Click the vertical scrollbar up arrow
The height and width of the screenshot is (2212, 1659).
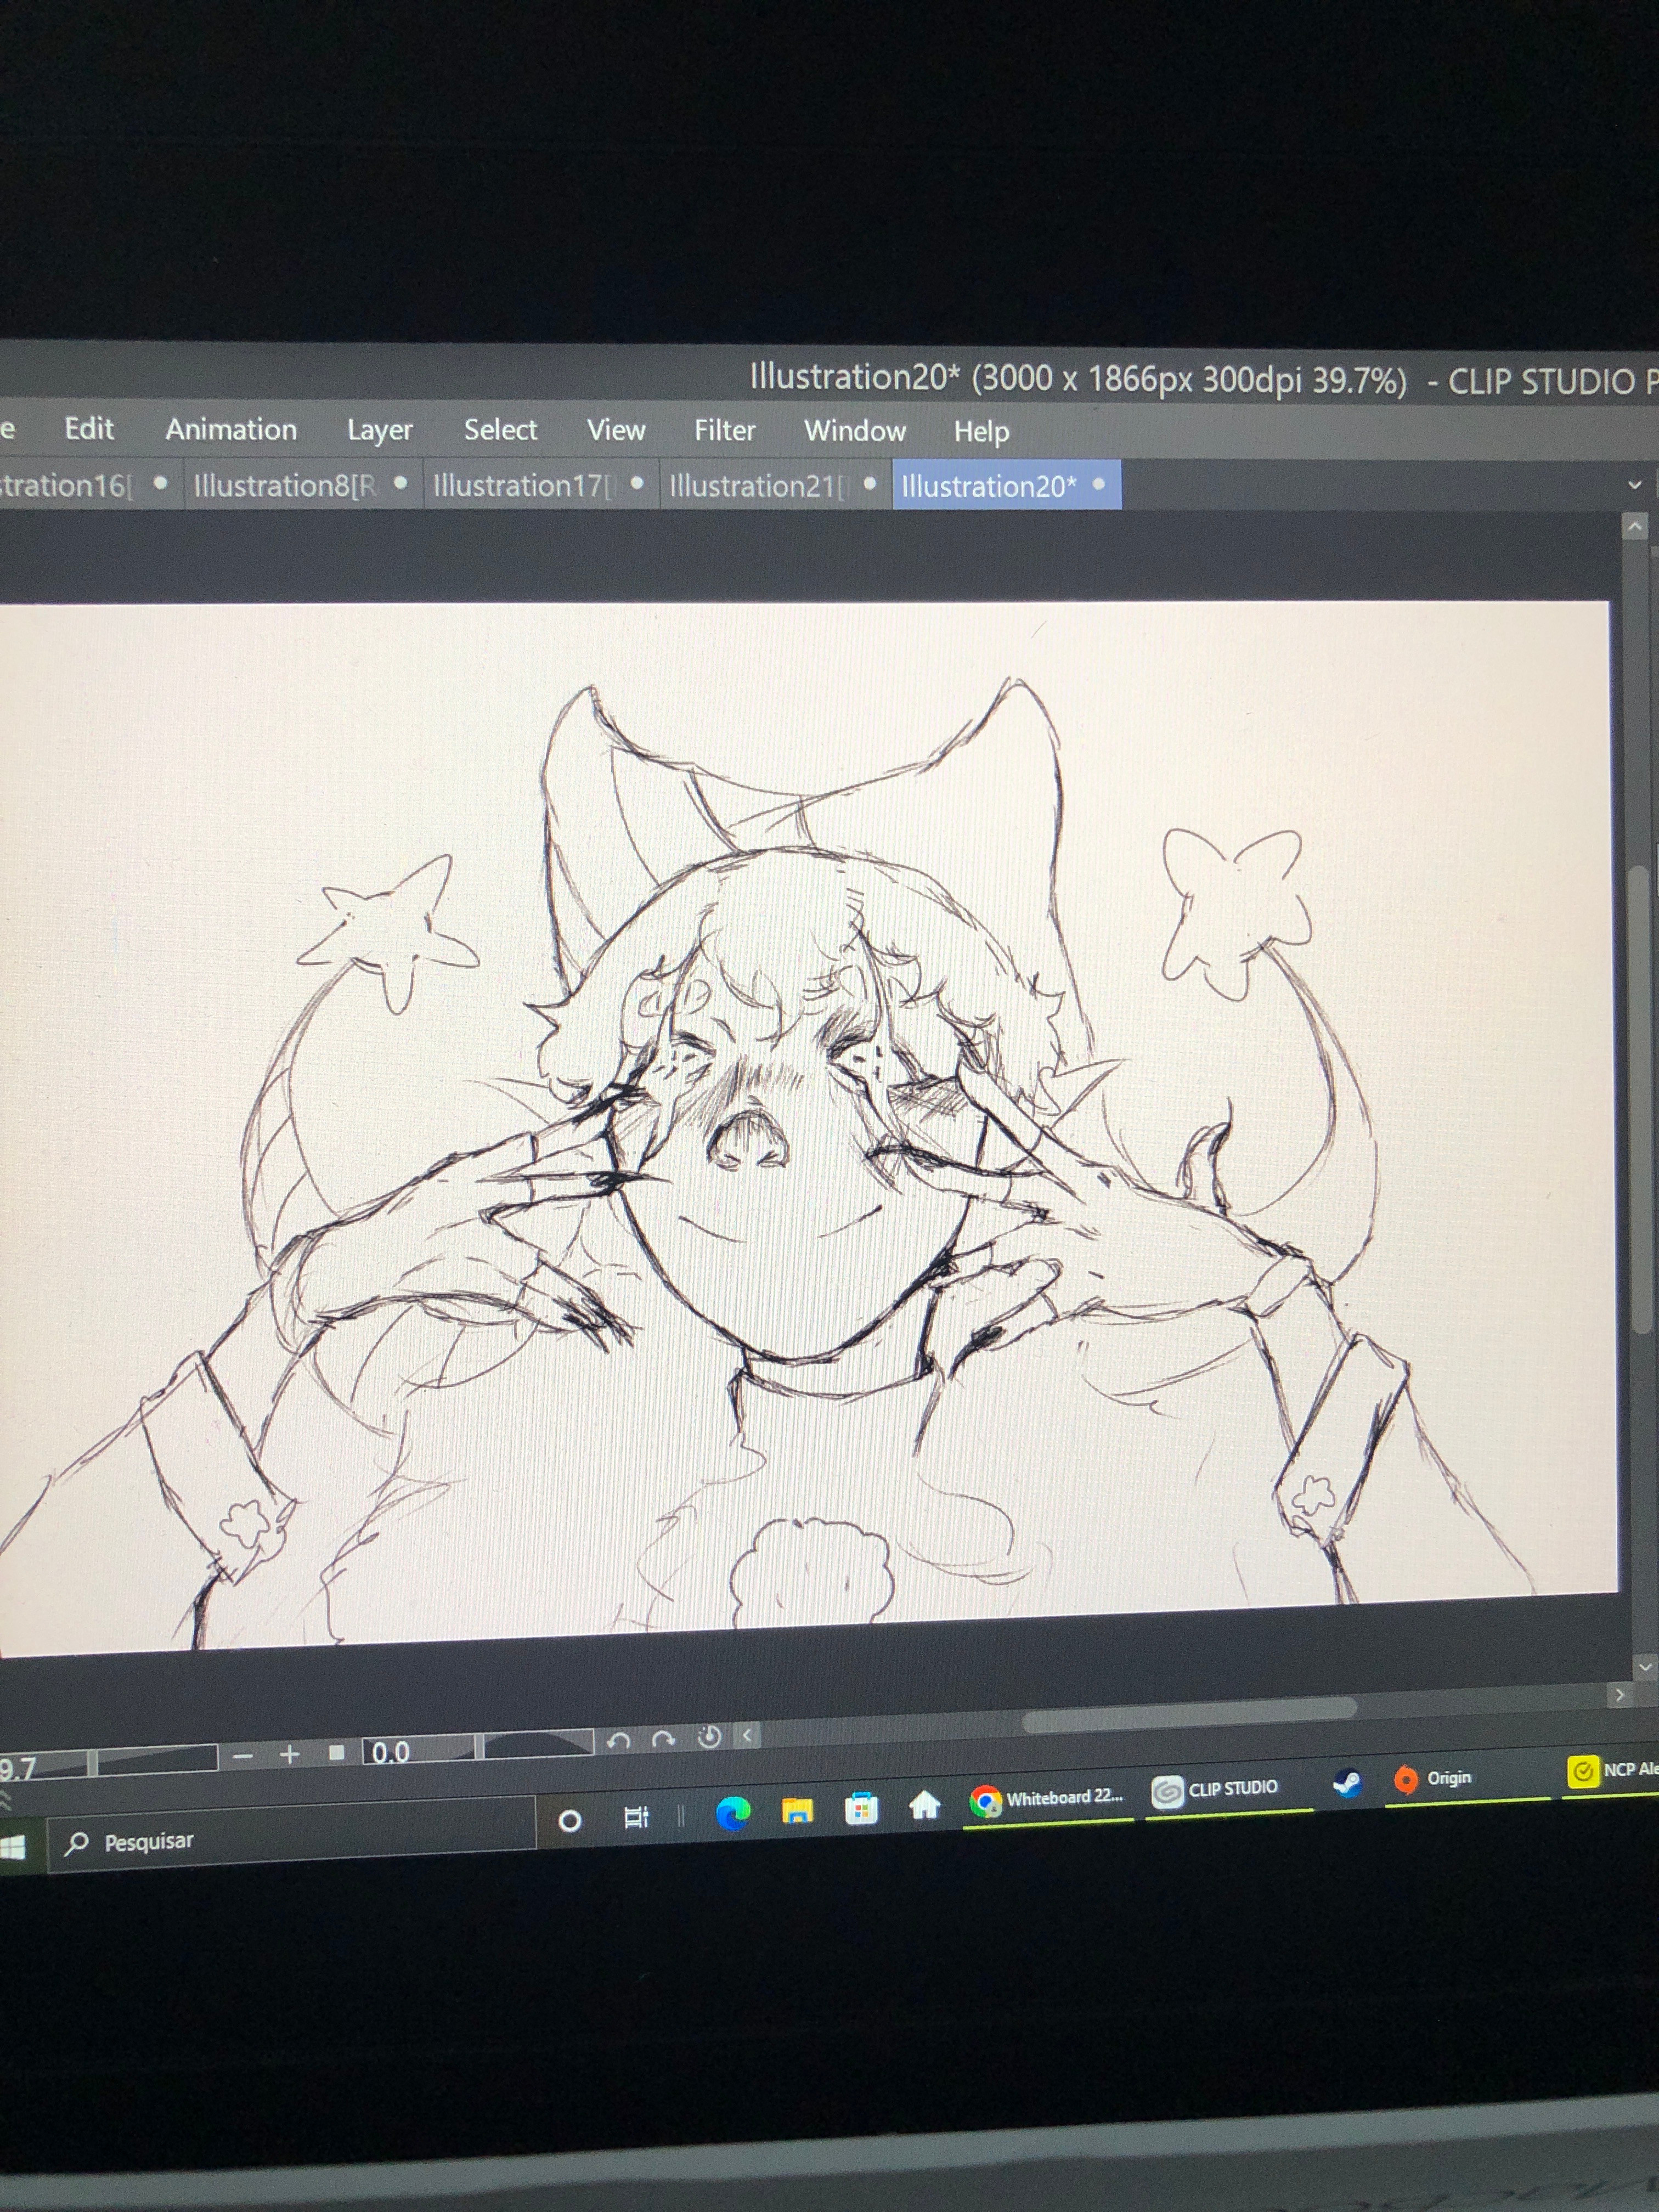point(1635,526)
